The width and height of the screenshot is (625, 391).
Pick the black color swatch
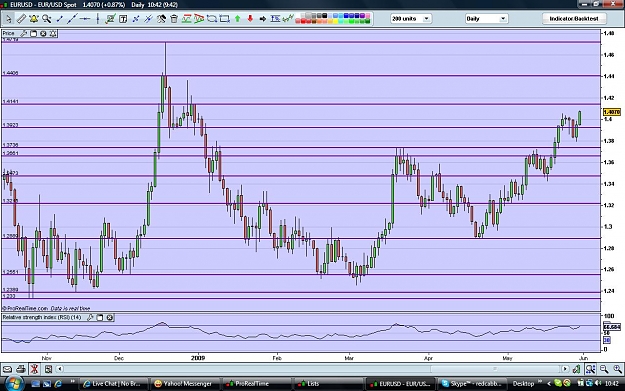tap(324, 16)
